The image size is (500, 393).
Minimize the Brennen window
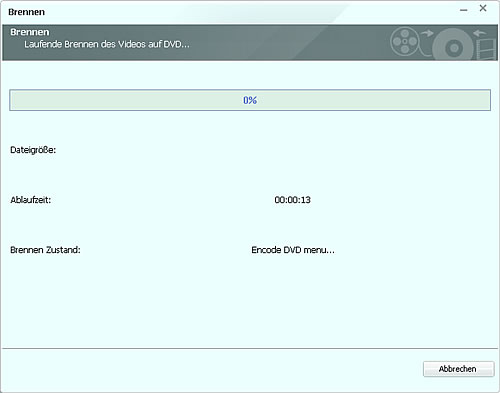pyautogui.click(x=463, y=10)
